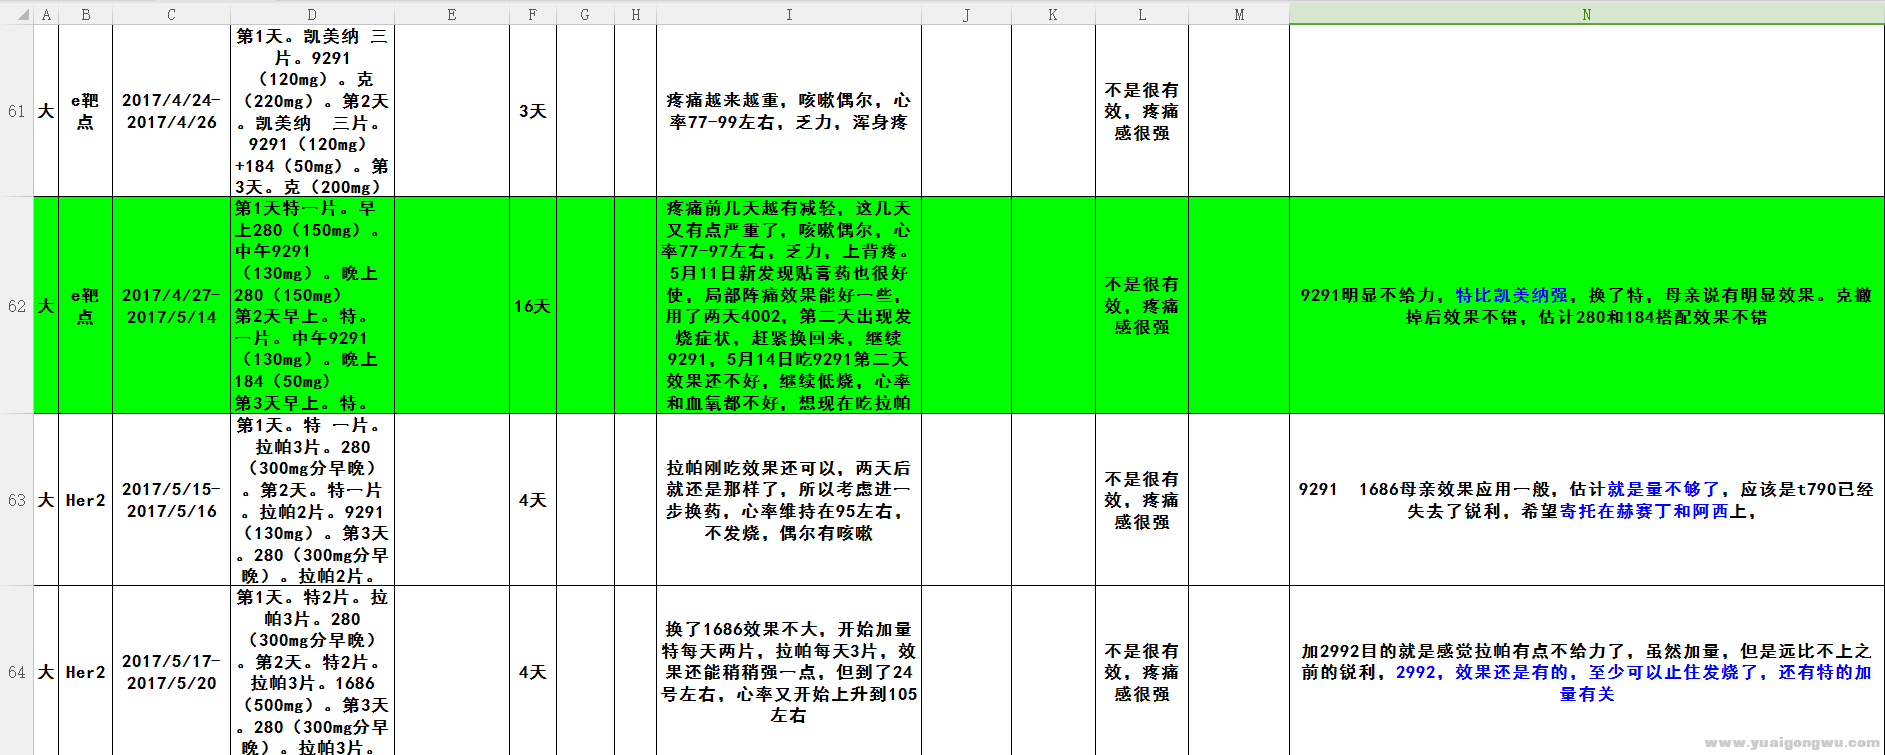Click note cell '加2992目的就是感觉拉帕'
The height and width of the screenshot is (755, 1885).
[1587, 672]
